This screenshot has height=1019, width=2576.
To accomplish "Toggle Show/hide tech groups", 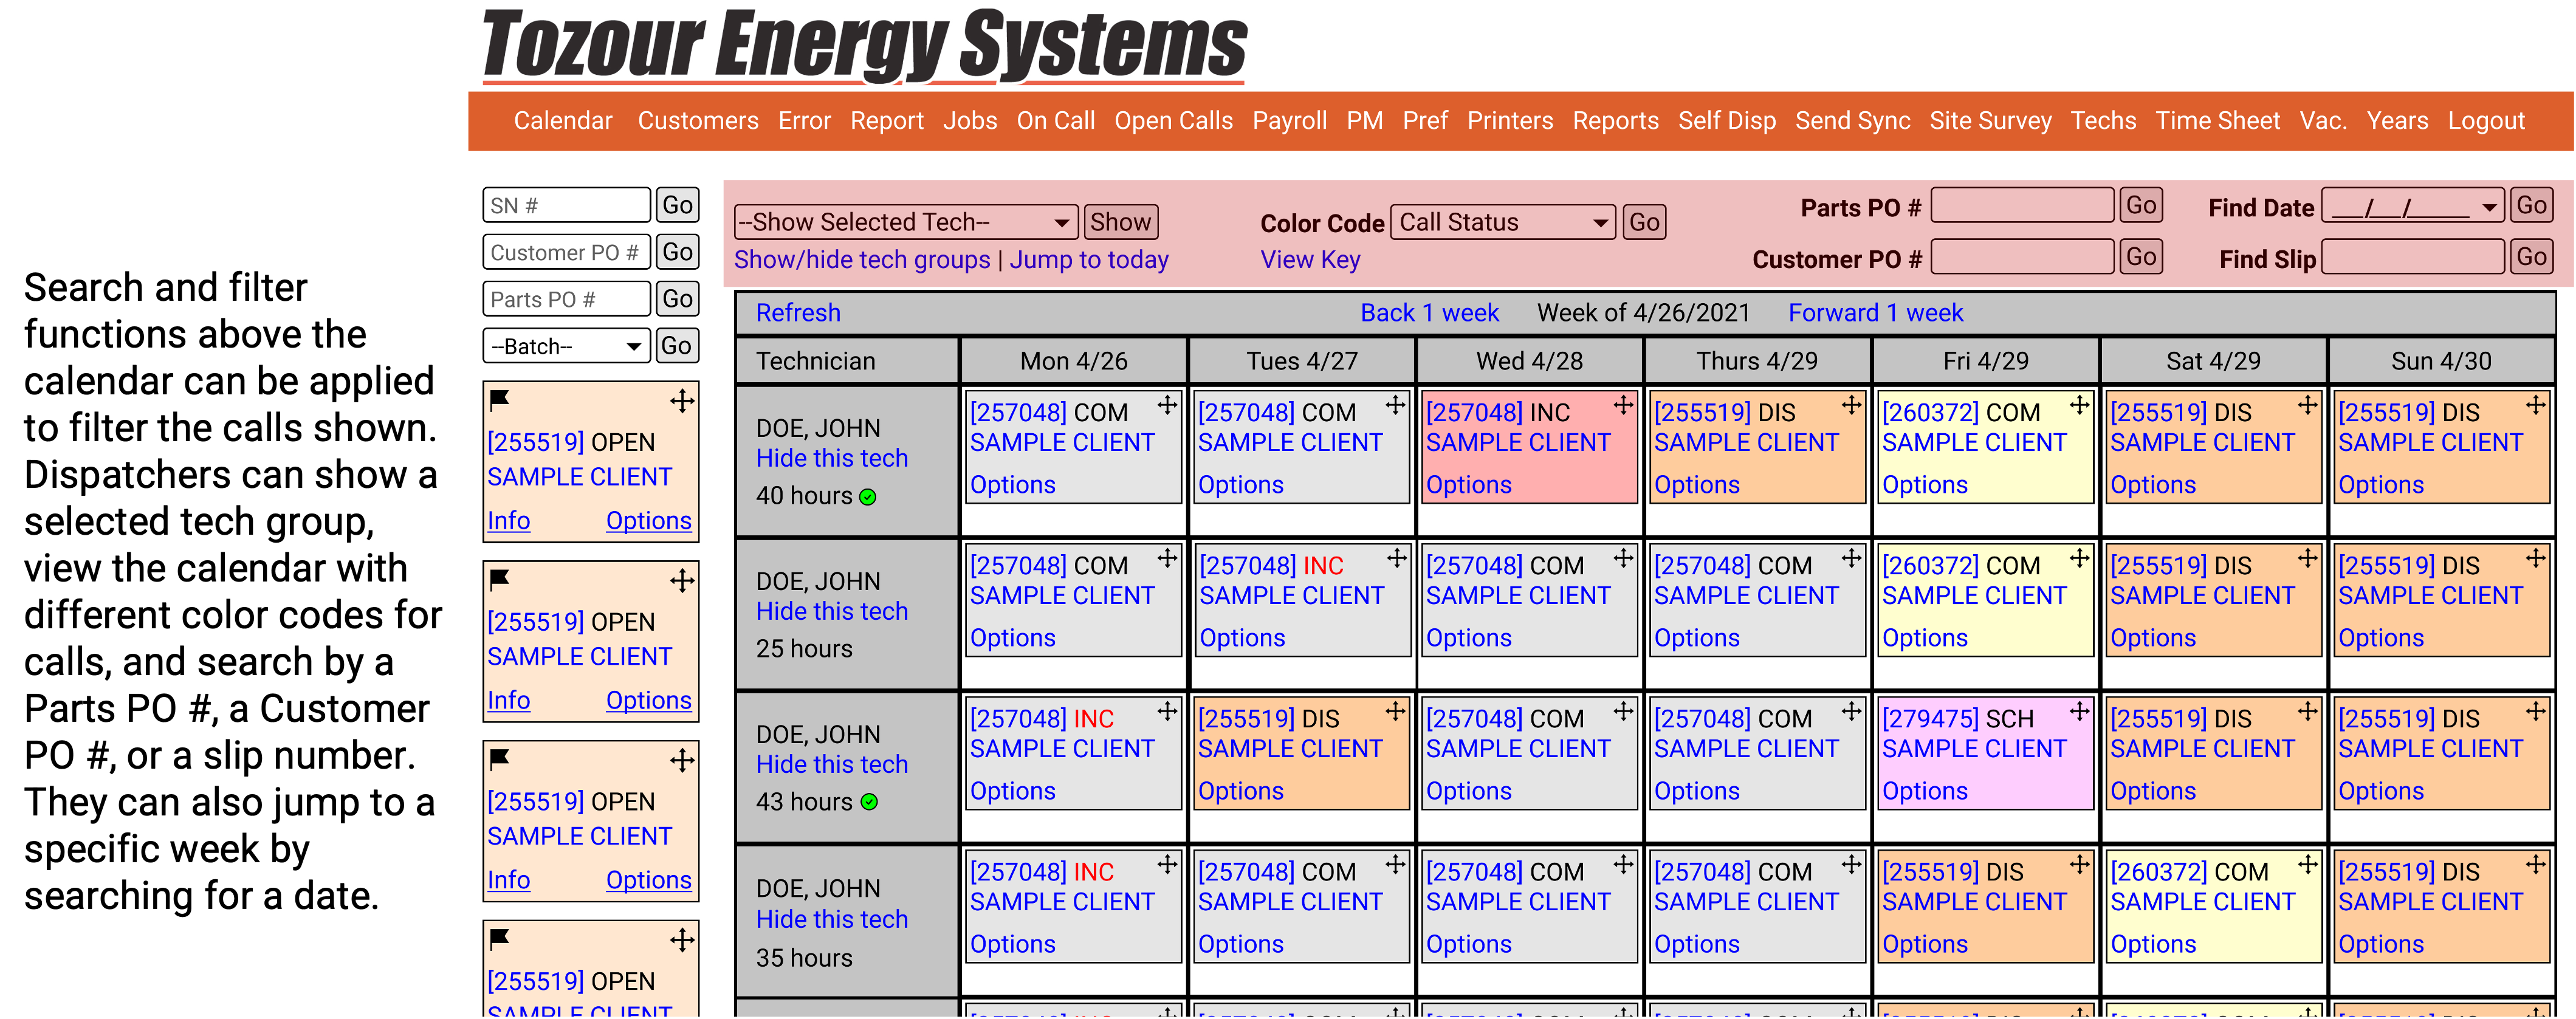I will (x=861, y=260).
